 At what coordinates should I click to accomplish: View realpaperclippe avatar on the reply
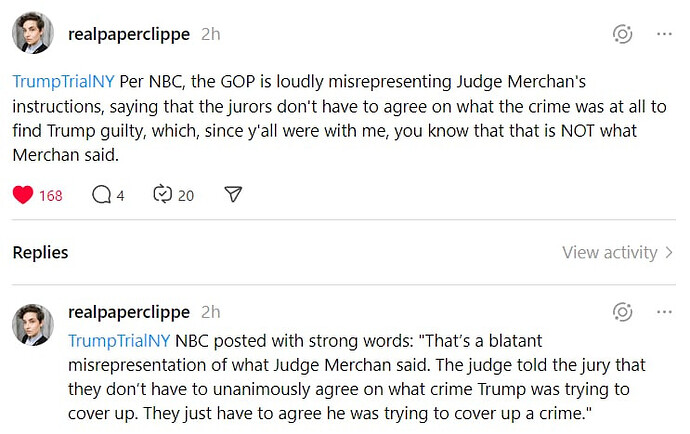[33, 325]
